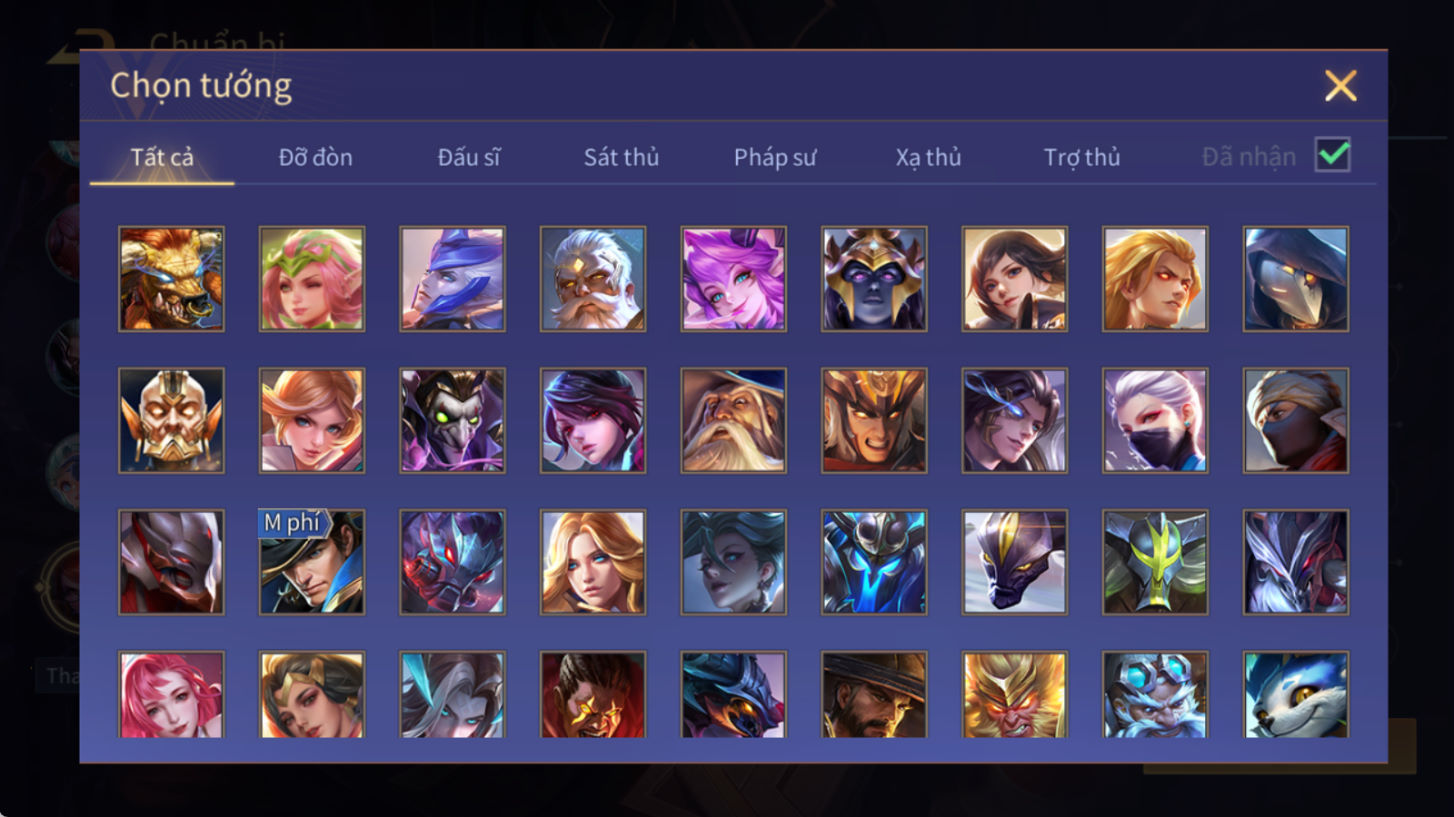Switch to the "Đỡ đòn" tab
Image resolution: width=1454 pixels, height=817 pixels.
pos(316,157)
